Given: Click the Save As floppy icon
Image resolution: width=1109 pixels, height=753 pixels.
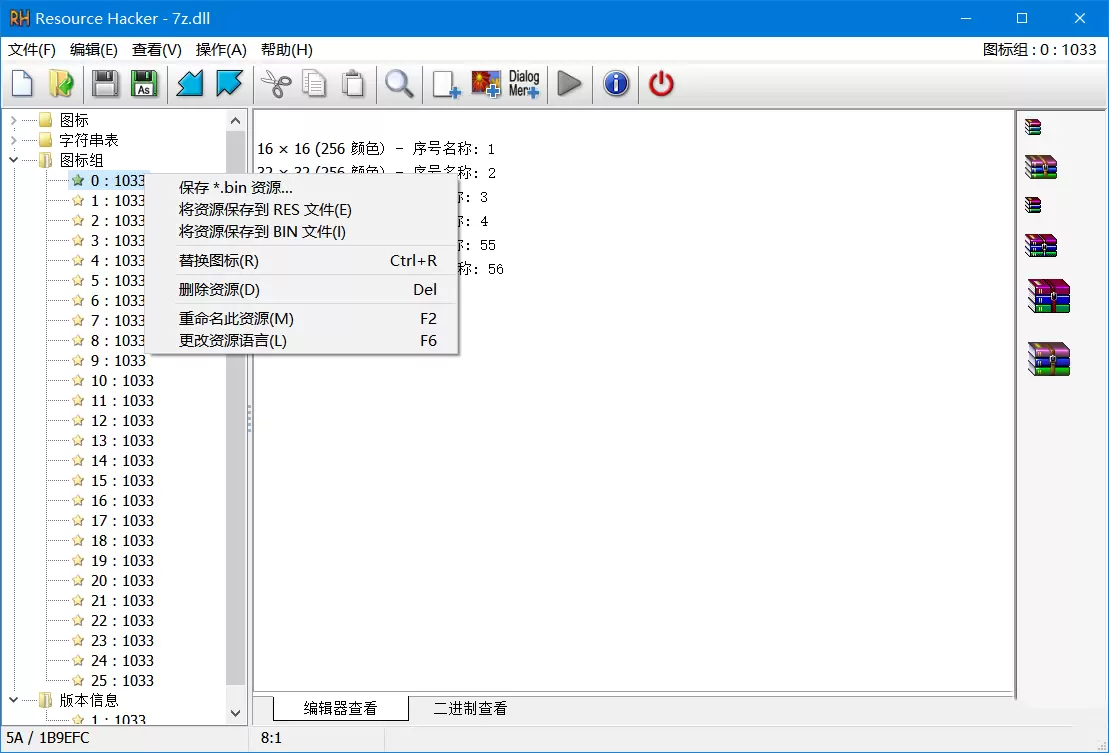Looking at the screenshot, I should point(144,83).
